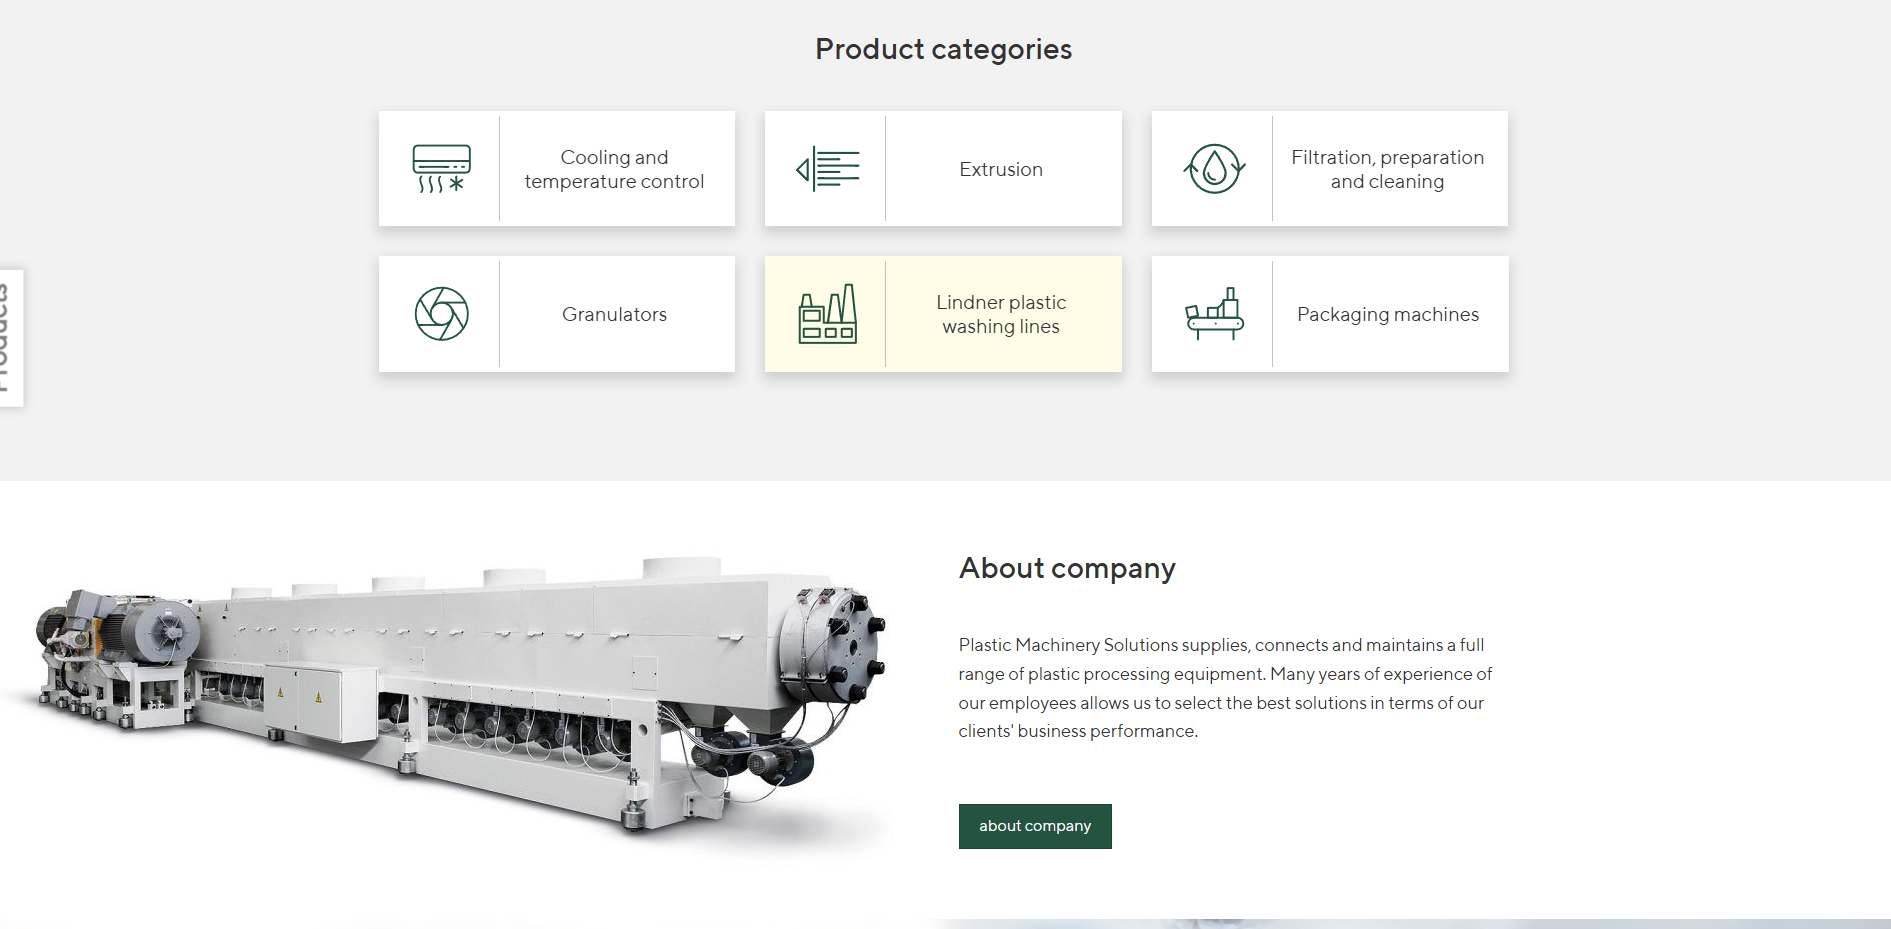Click the about company button
The height and width of the screenshot is (929, 1891).
point(1035,826)
